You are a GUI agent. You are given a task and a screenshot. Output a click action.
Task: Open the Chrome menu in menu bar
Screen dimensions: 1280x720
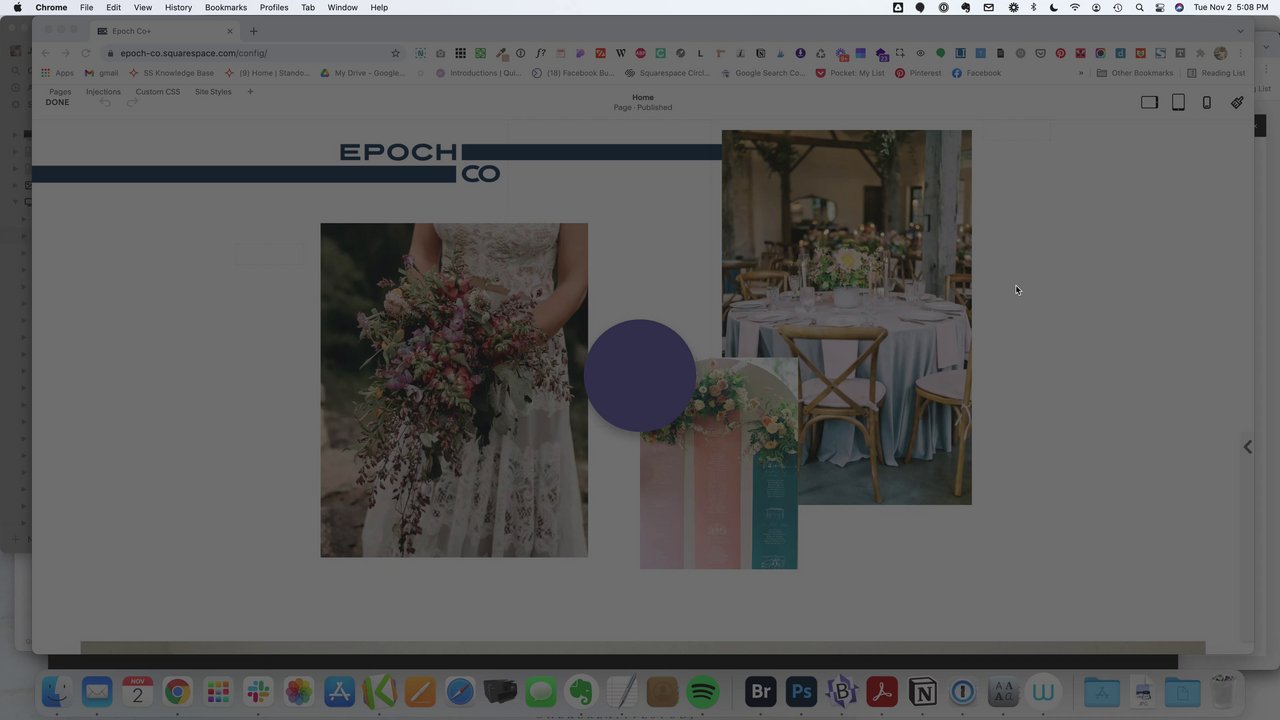pos(51,7)
